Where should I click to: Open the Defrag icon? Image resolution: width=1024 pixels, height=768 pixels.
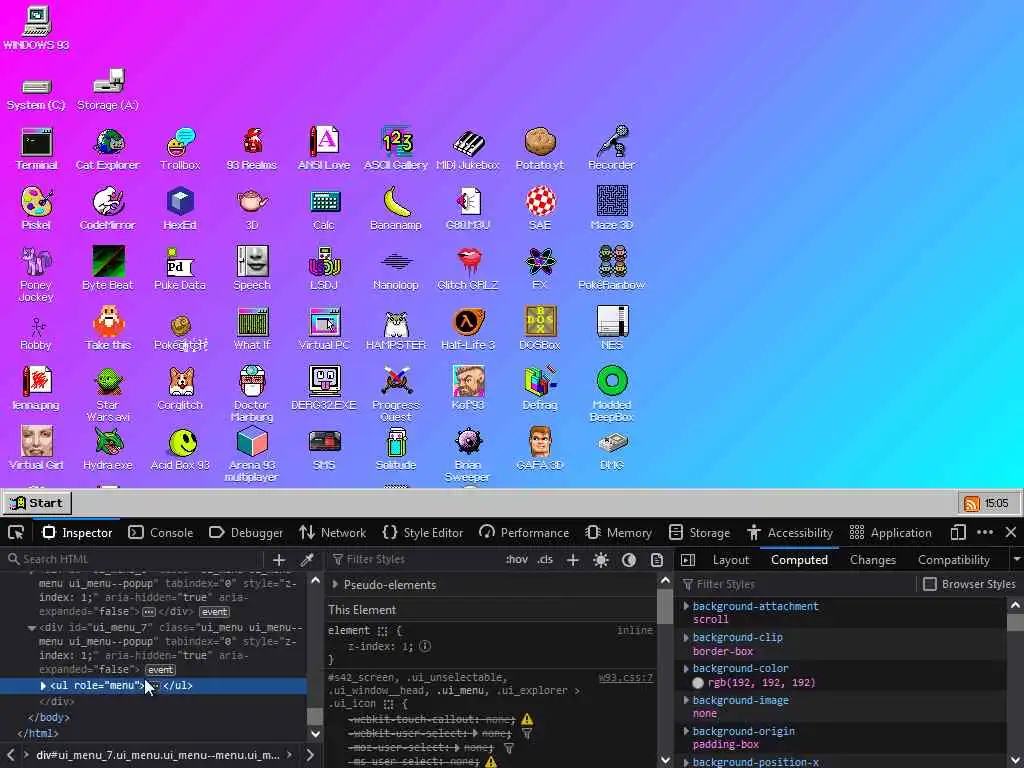click(x=539, y=389)
